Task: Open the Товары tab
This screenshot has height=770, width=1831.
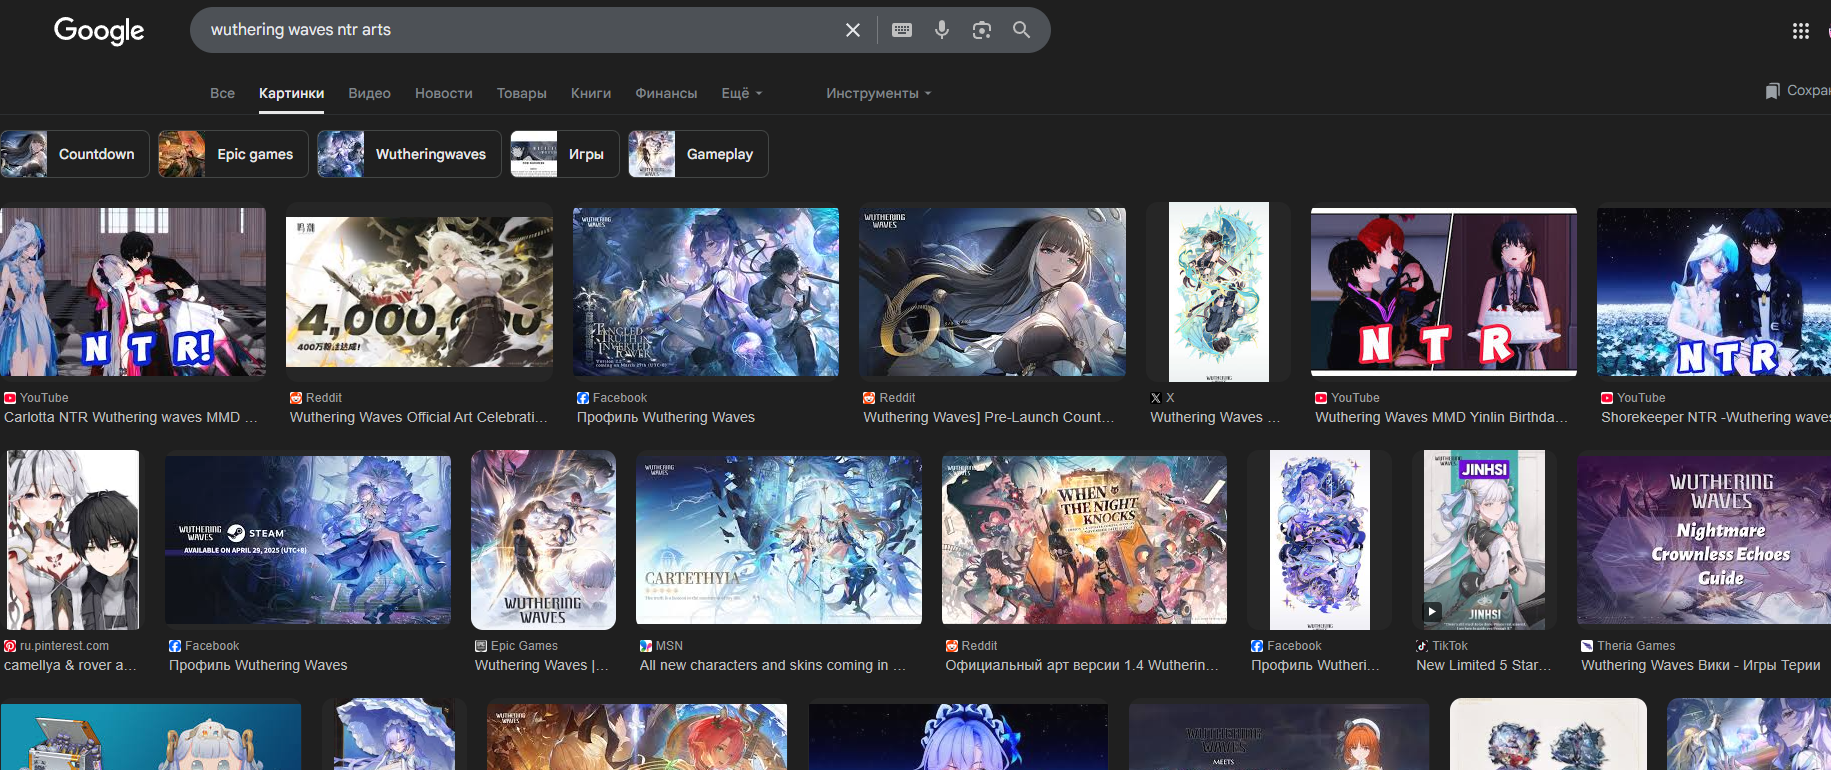Action: (x=522, y=93)
